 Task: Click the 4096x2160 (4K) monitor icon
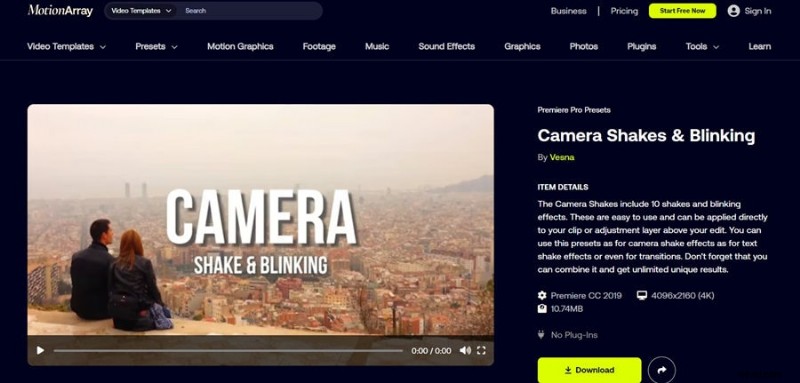pyautogui.click(x=642, y=295)
